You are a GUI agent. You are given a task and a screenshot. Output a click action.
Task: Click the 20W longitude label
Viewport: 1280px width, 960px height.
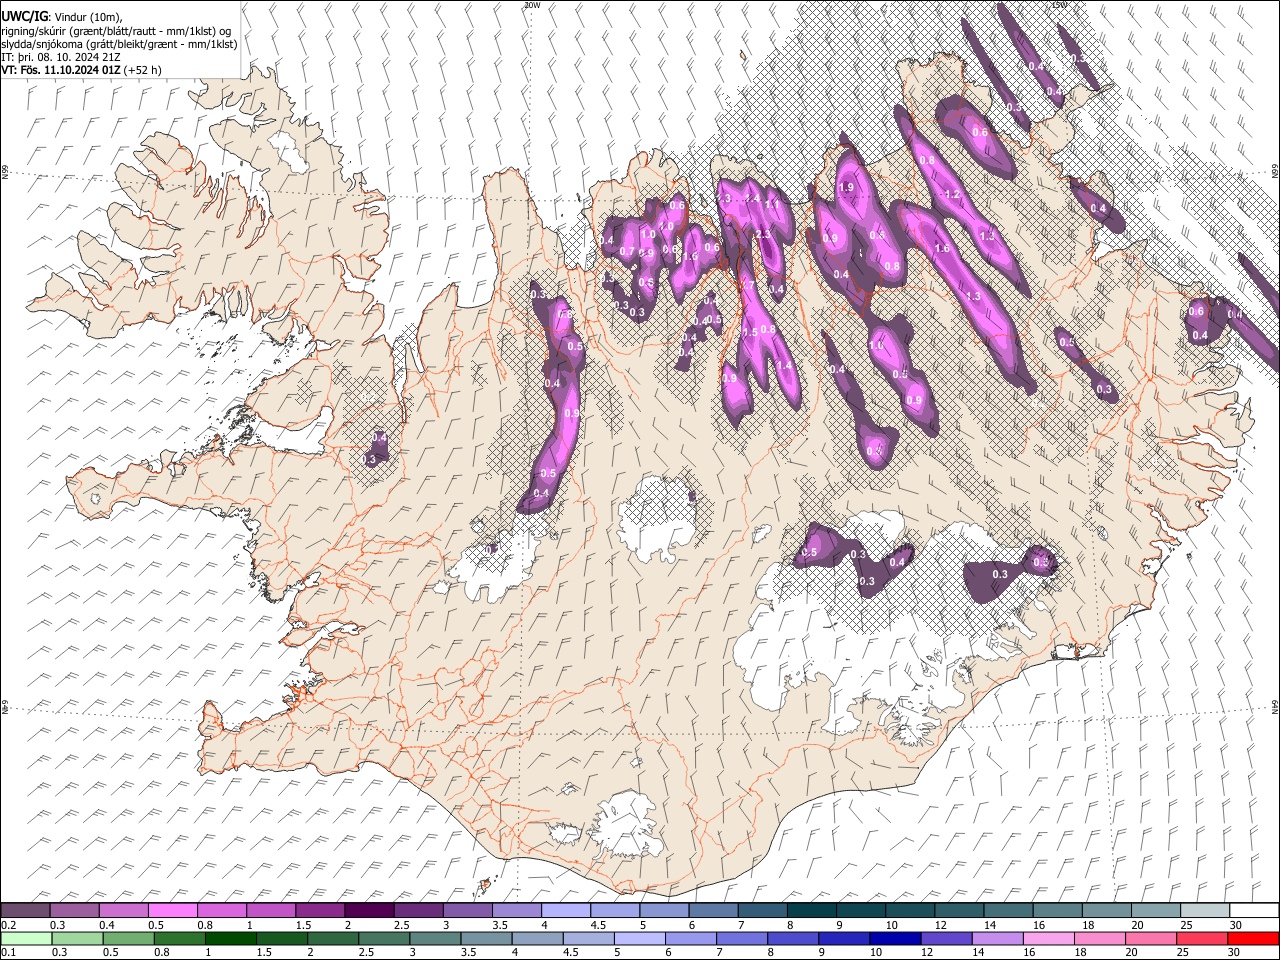pyautogui.click(x=532, y=5)
